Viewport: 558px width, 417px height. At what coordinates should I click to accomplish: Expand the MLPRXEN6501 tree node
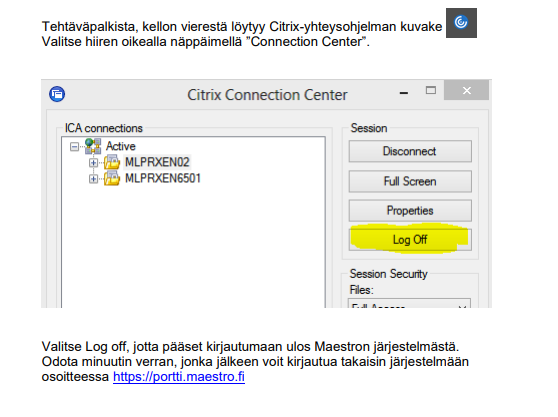tap(93, 178)
